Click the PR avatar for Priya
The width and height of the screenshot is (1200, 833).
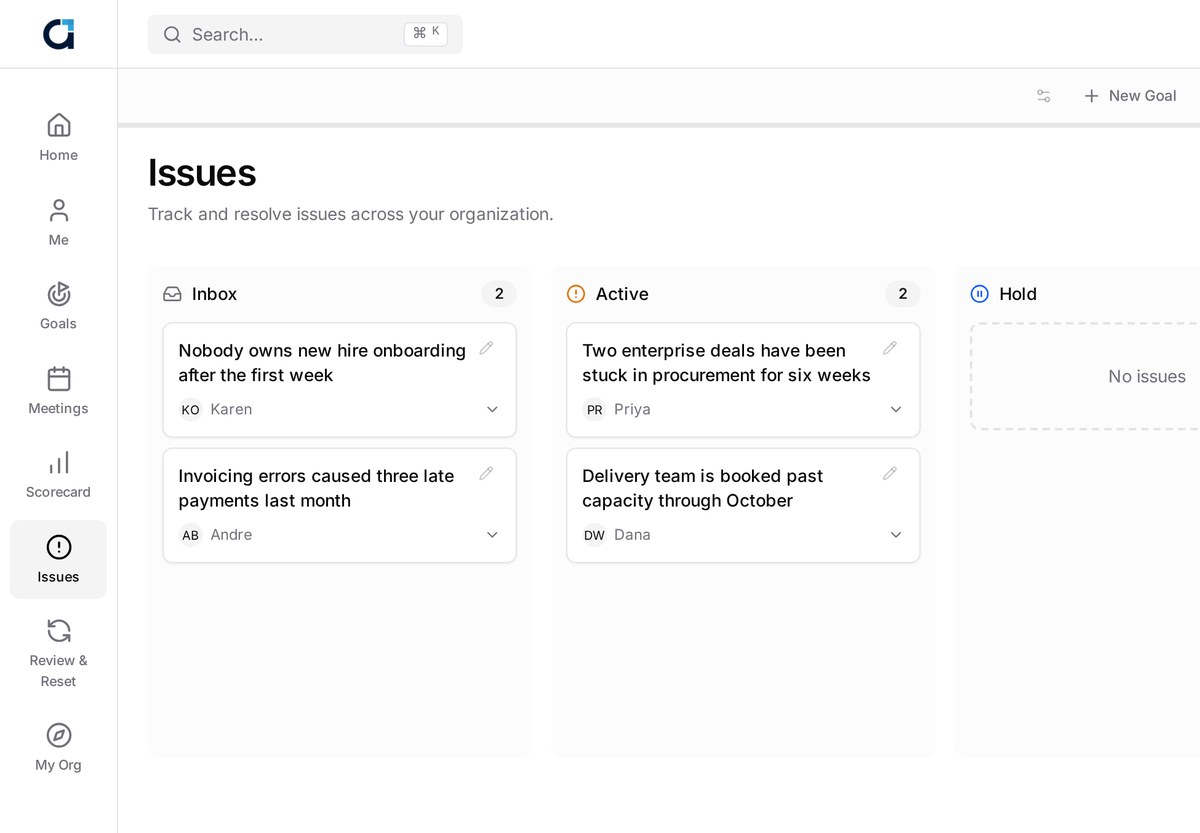pos(595,410)
